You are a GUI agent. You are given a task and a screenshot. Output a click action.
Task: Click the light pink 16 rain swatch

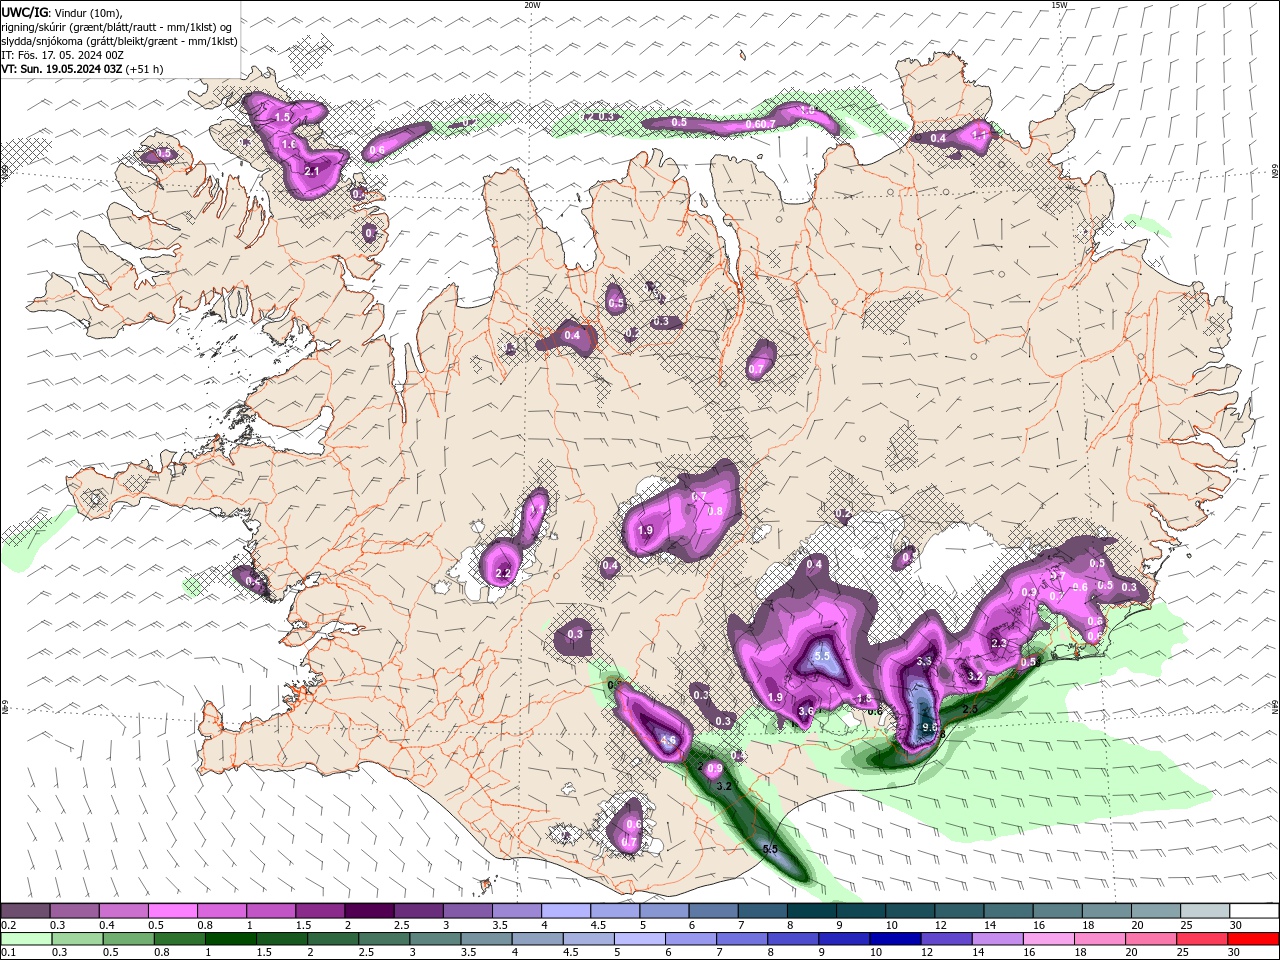pyautogui.click(x=1048, y=939)
